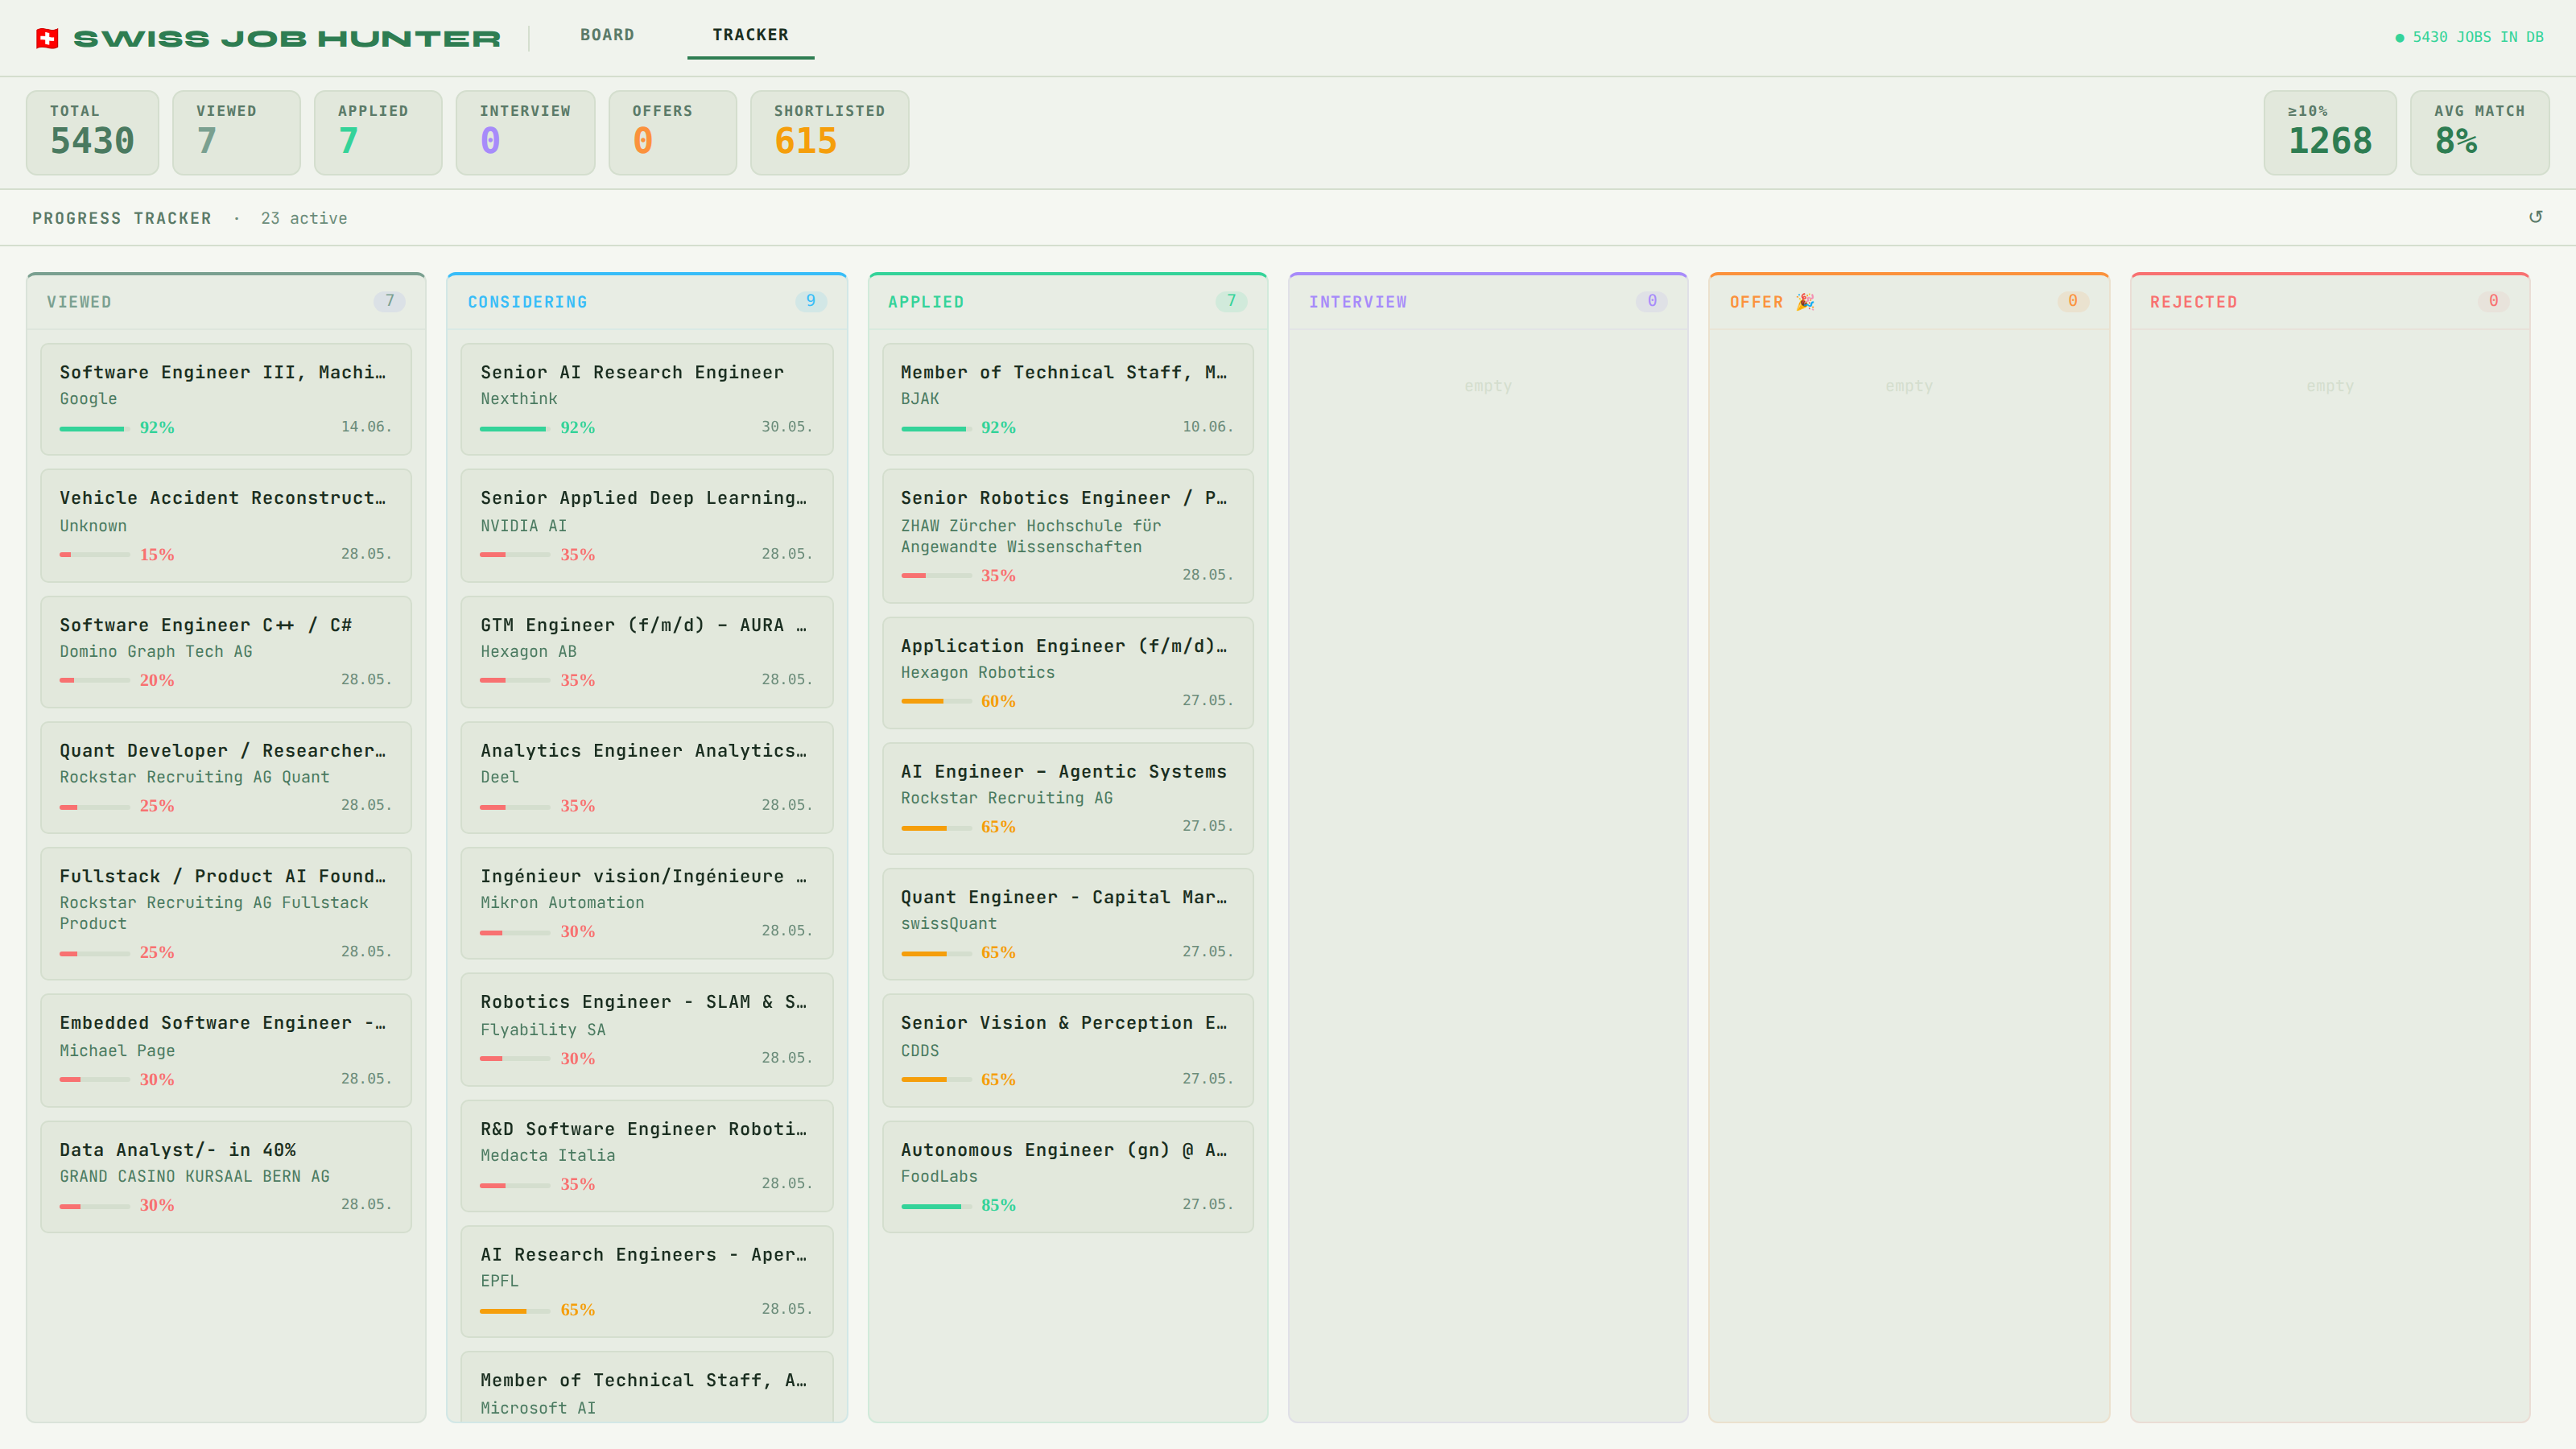2576x1449 pixels.
Task: Open the AI Research Engineers EPFL card
Action: (x=647, y=1281)
